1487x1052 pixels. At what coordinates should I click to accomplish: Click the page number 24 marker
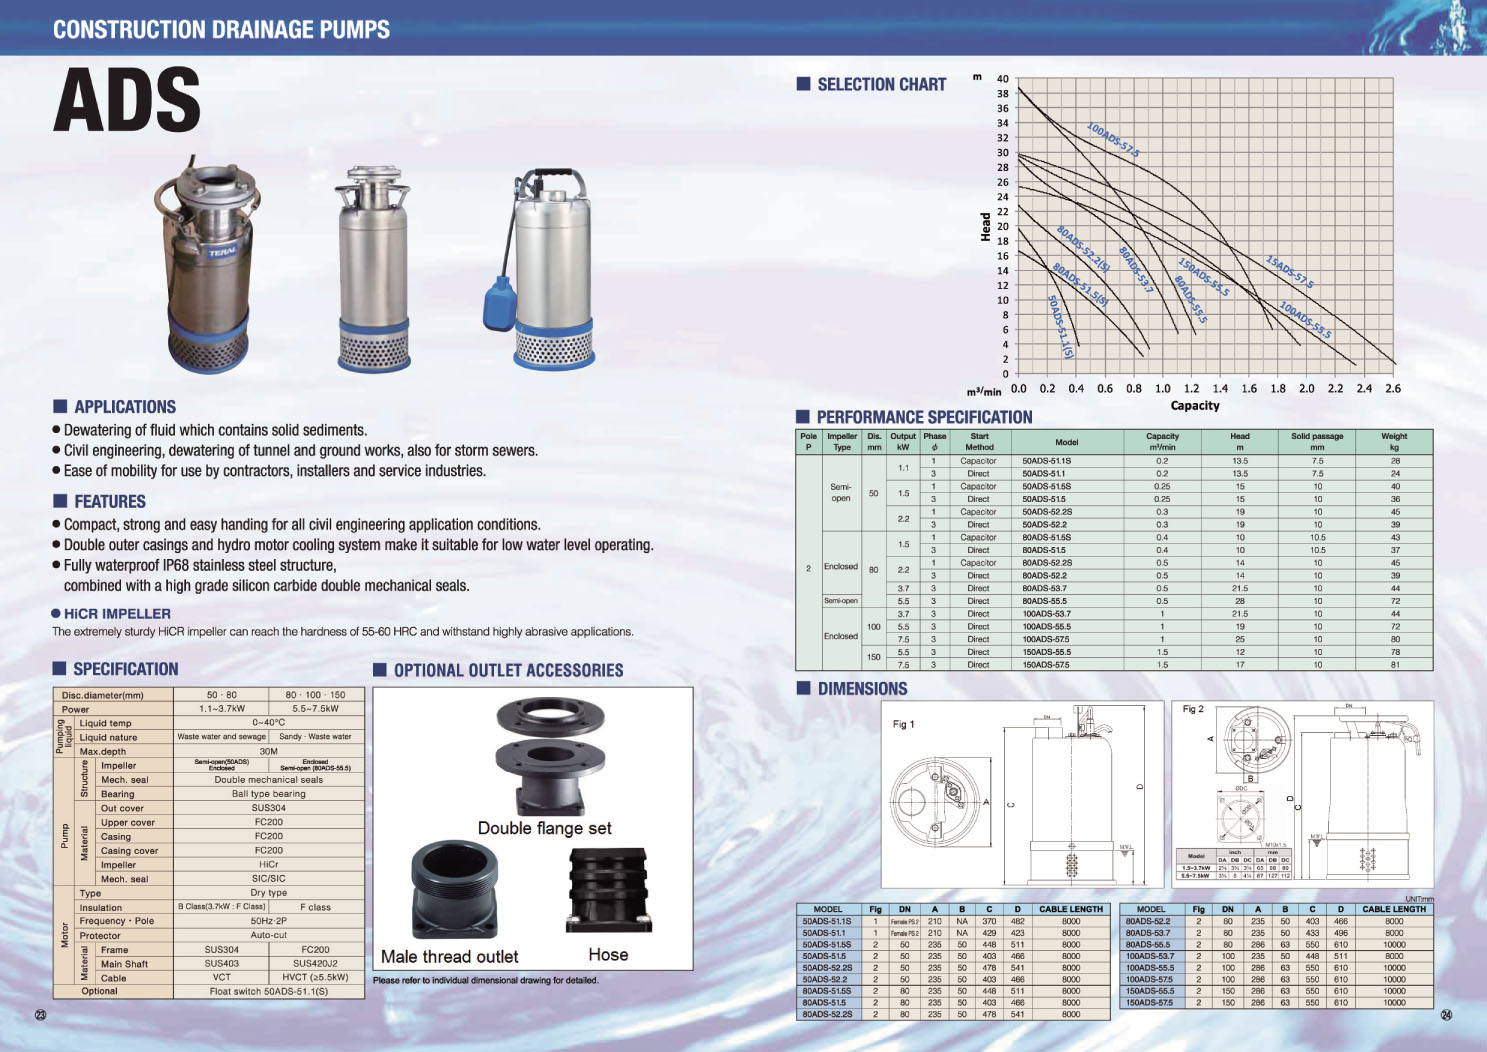[1446, 1015]
